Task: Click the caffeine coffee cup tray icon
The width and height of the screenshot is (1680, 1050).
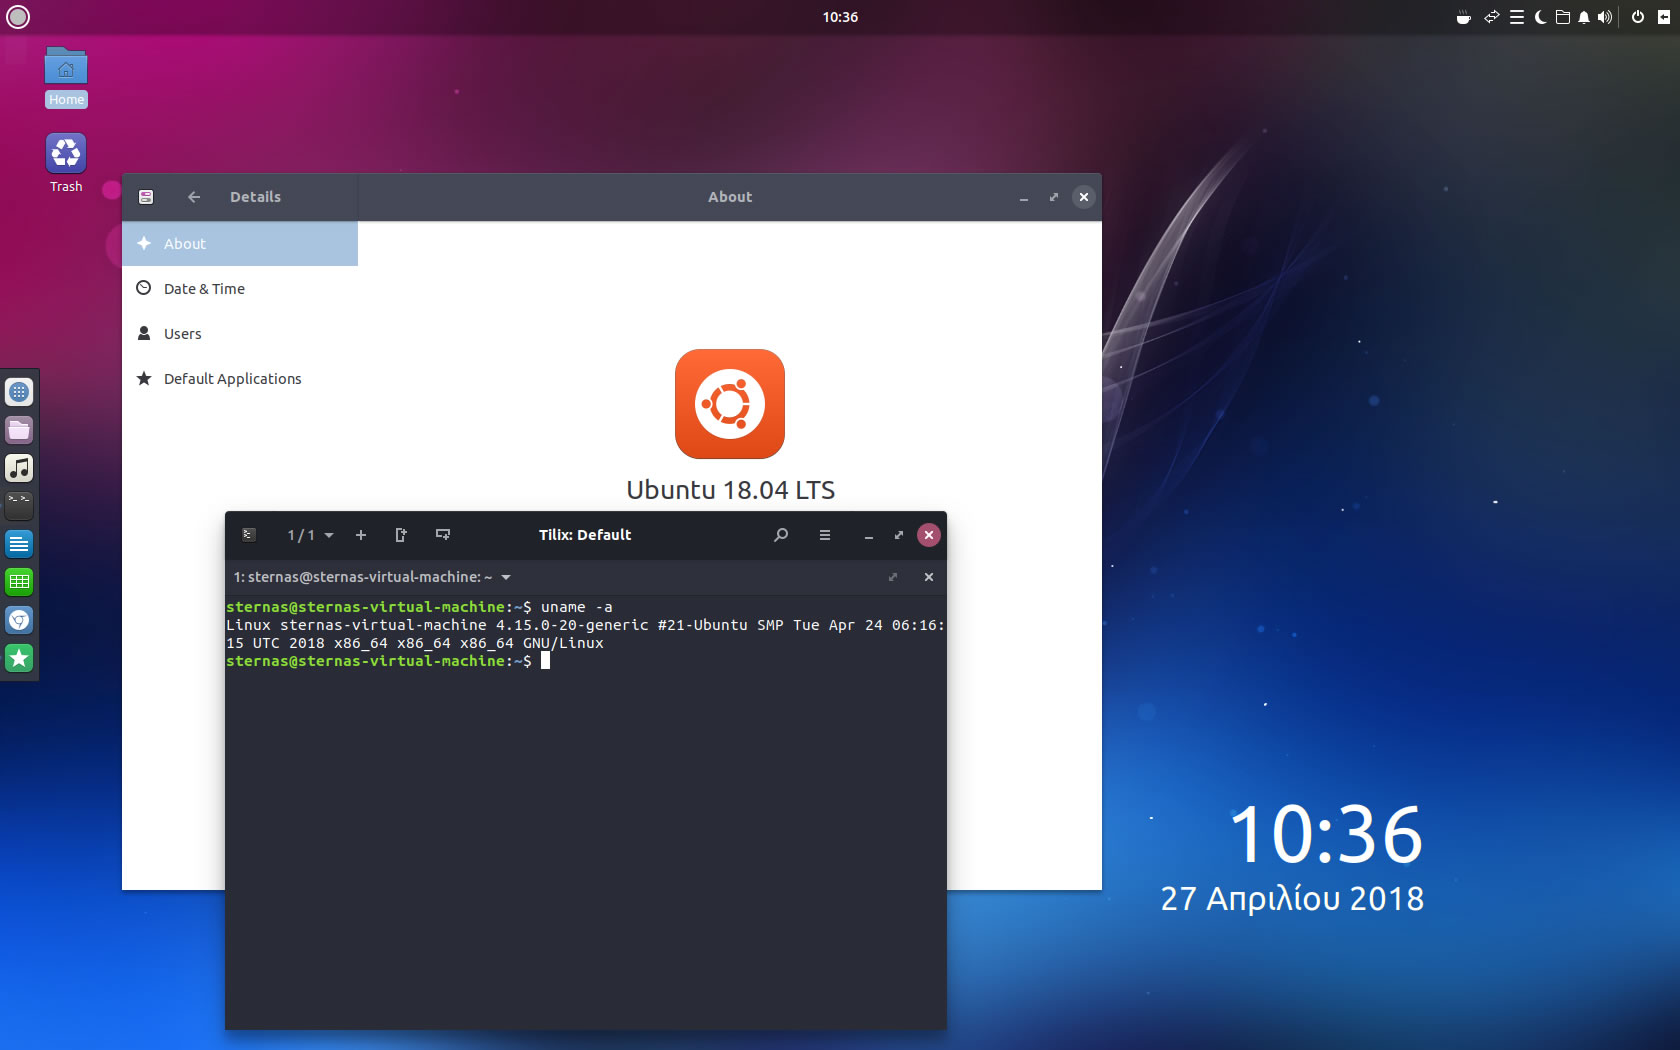Action: [1464, 17]
